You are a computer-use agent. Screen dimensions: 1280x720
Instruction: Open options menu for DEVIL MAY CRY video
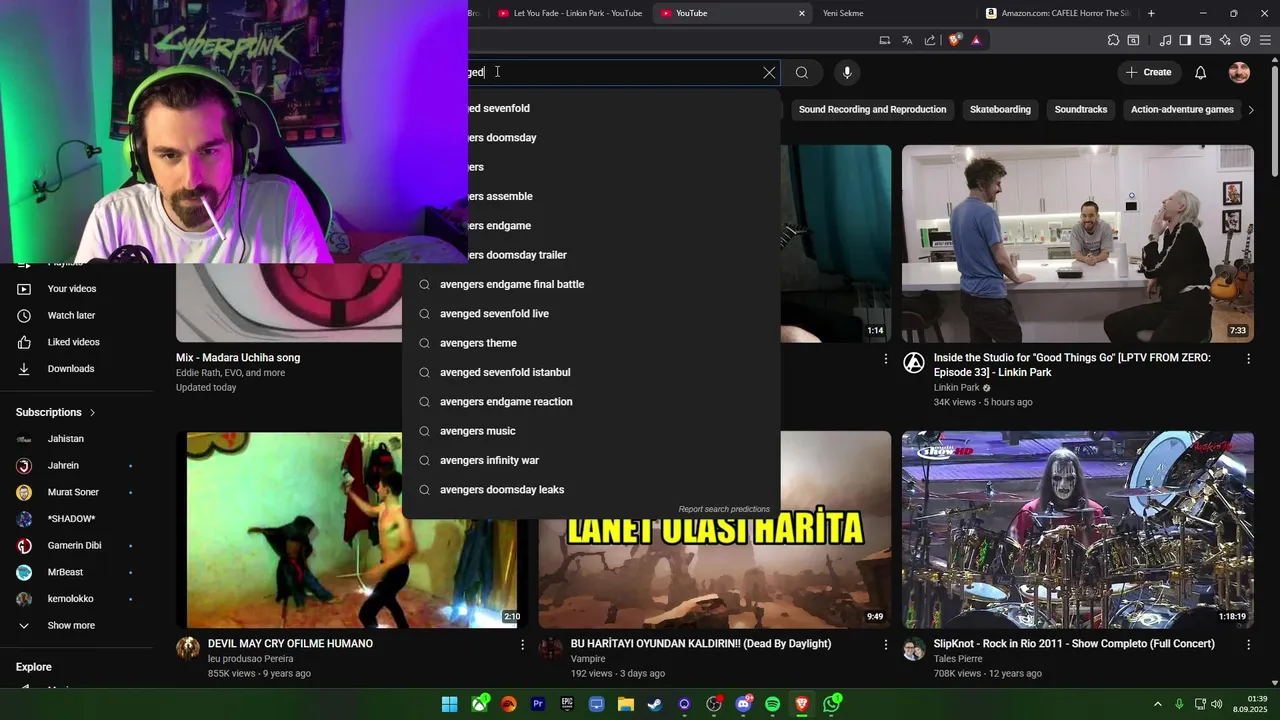click(x=522, y=645)
